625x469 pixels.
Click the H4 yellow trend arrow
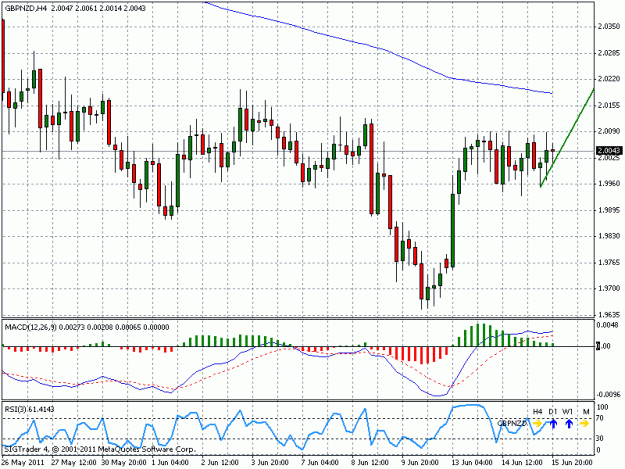pyautogui.click(x=537, y=423)
